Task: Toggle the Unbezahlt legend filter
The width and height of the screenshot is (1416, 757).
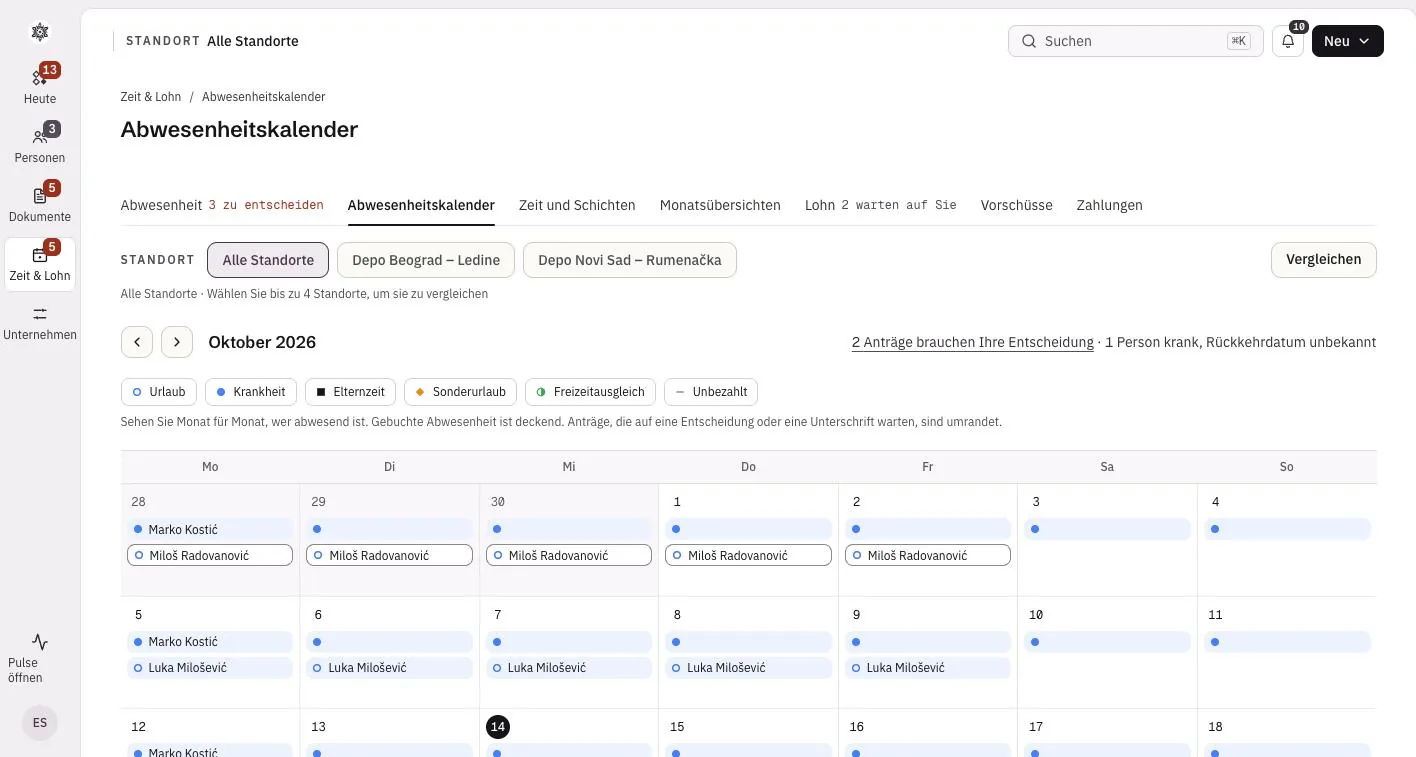Action: pos(711,392)
